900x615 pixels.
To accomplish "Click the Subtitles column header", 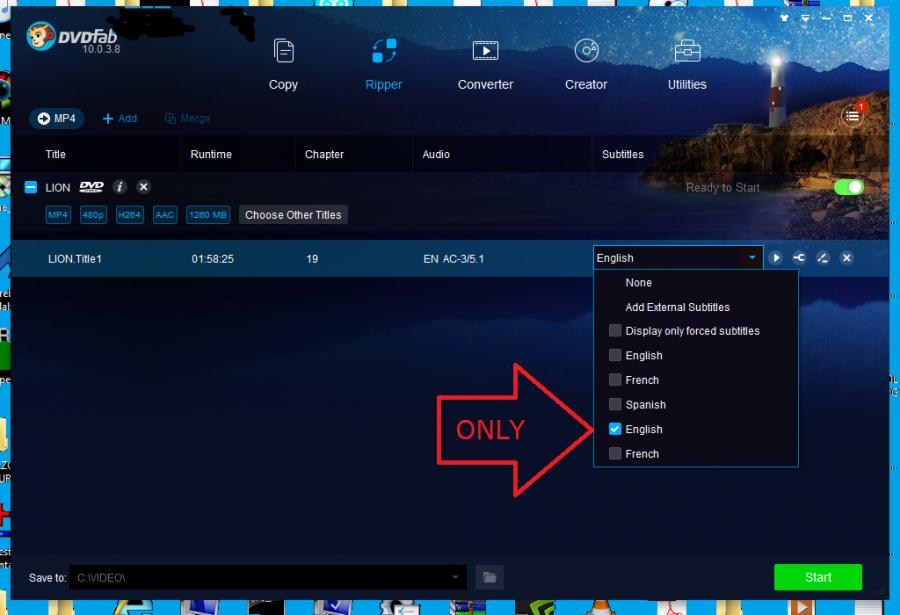I will [623, 154].
